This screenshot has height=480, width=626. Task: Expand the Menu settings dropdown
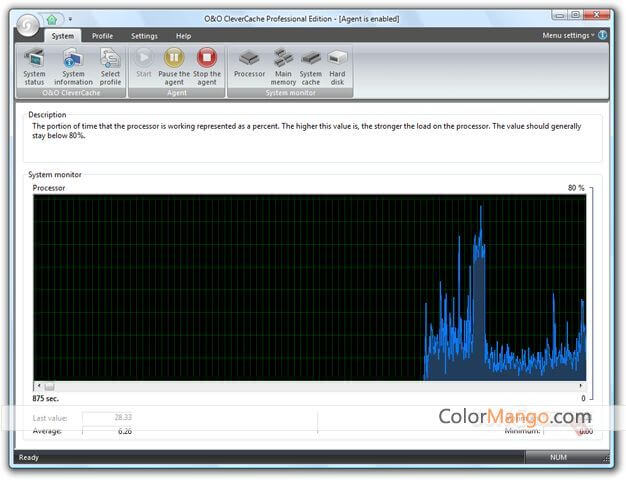[568, 35]
